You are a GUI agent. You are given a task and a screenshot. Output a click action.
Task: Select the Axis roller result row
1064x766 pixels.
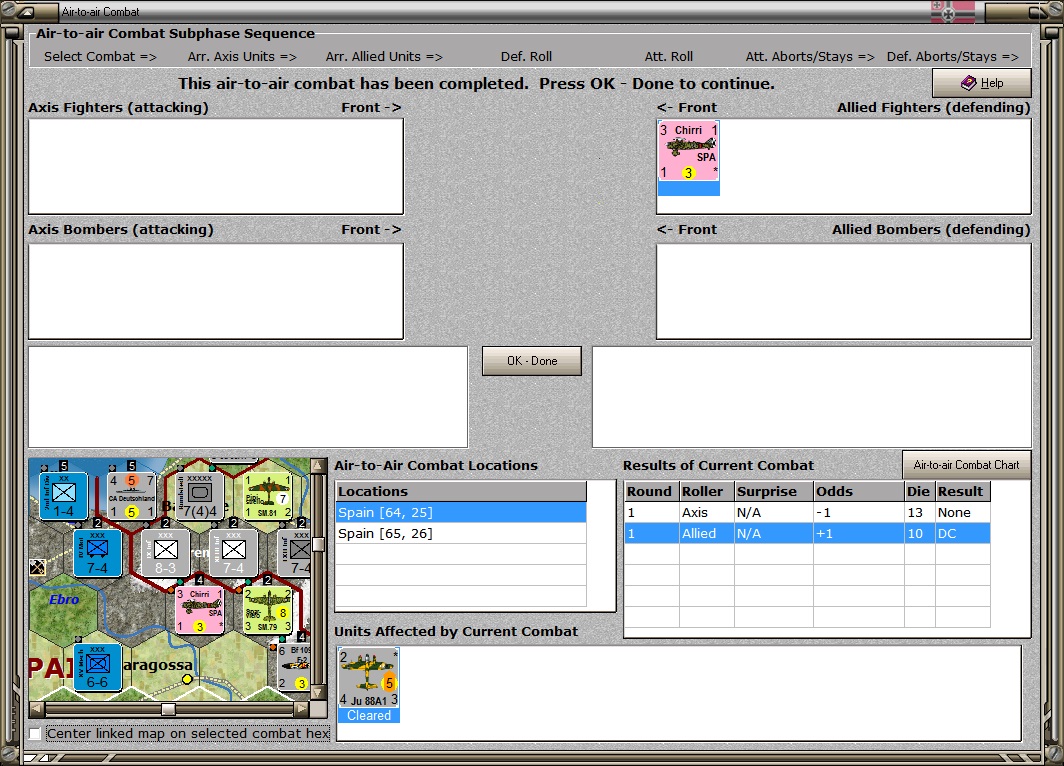[807, 512]
